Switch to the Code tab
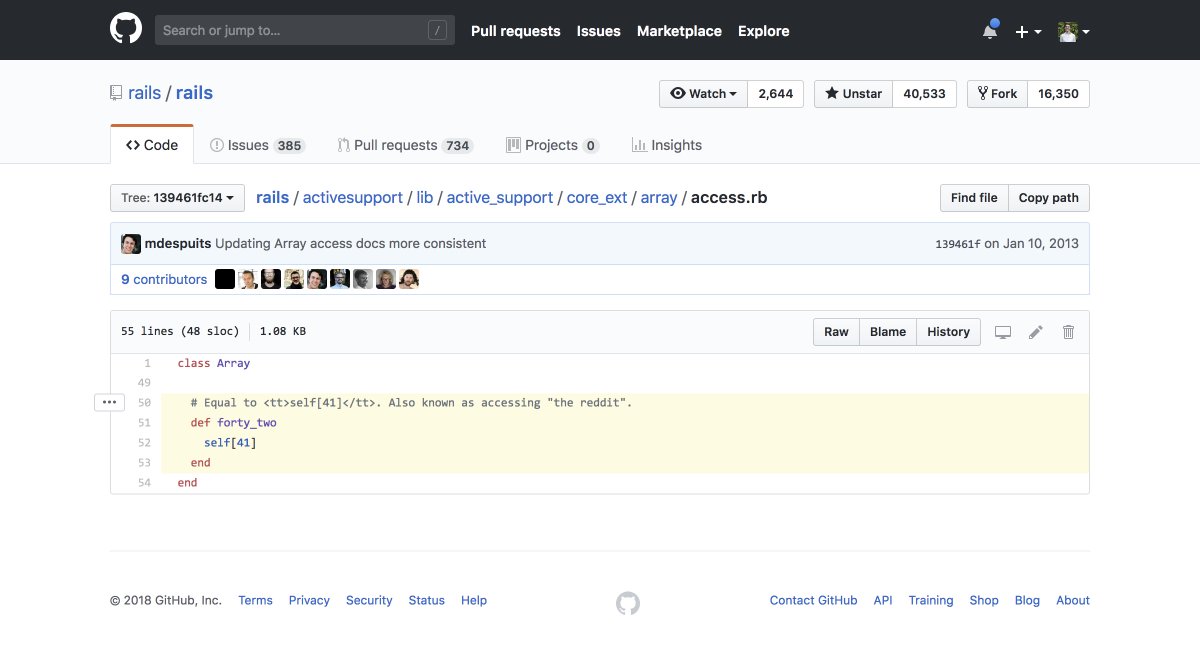 coord(152,145)
